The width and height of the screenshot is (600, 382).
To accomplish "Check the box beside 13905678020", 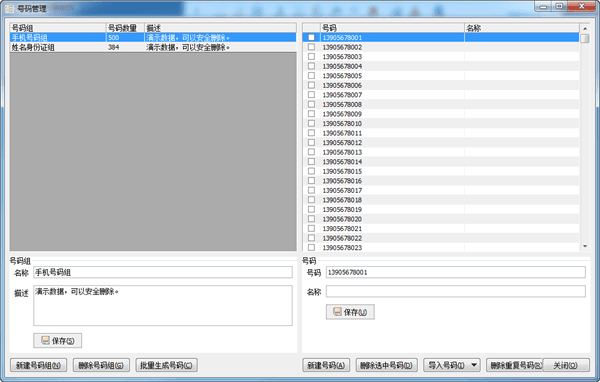I will [311, 219].
